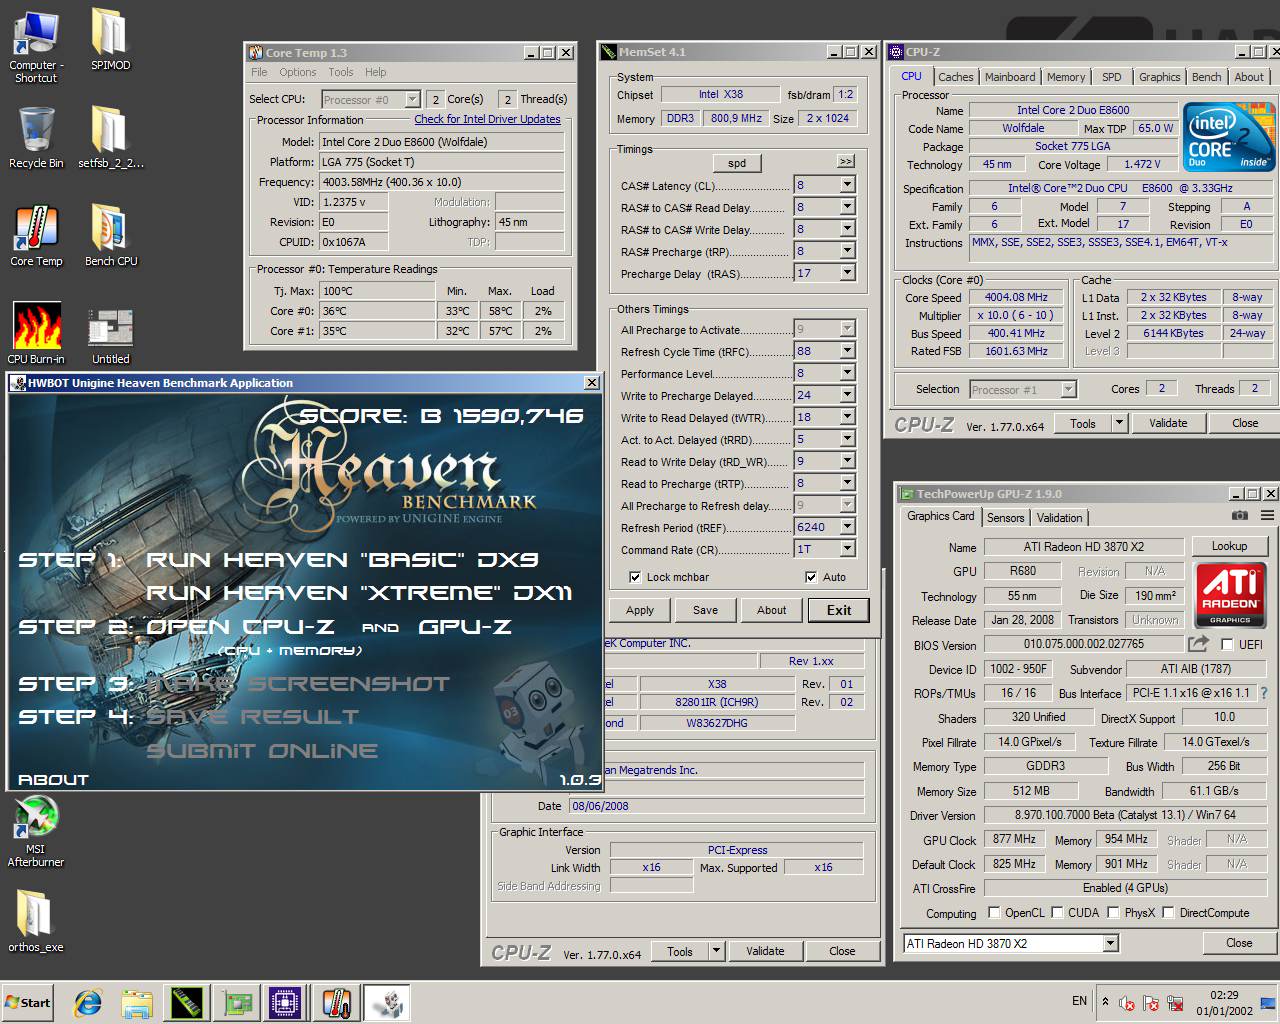Screen dimensions: 1280x1024
Task: Open the Precharge Delay (tRAS) dropdown
Action: [x=847, y=273]
